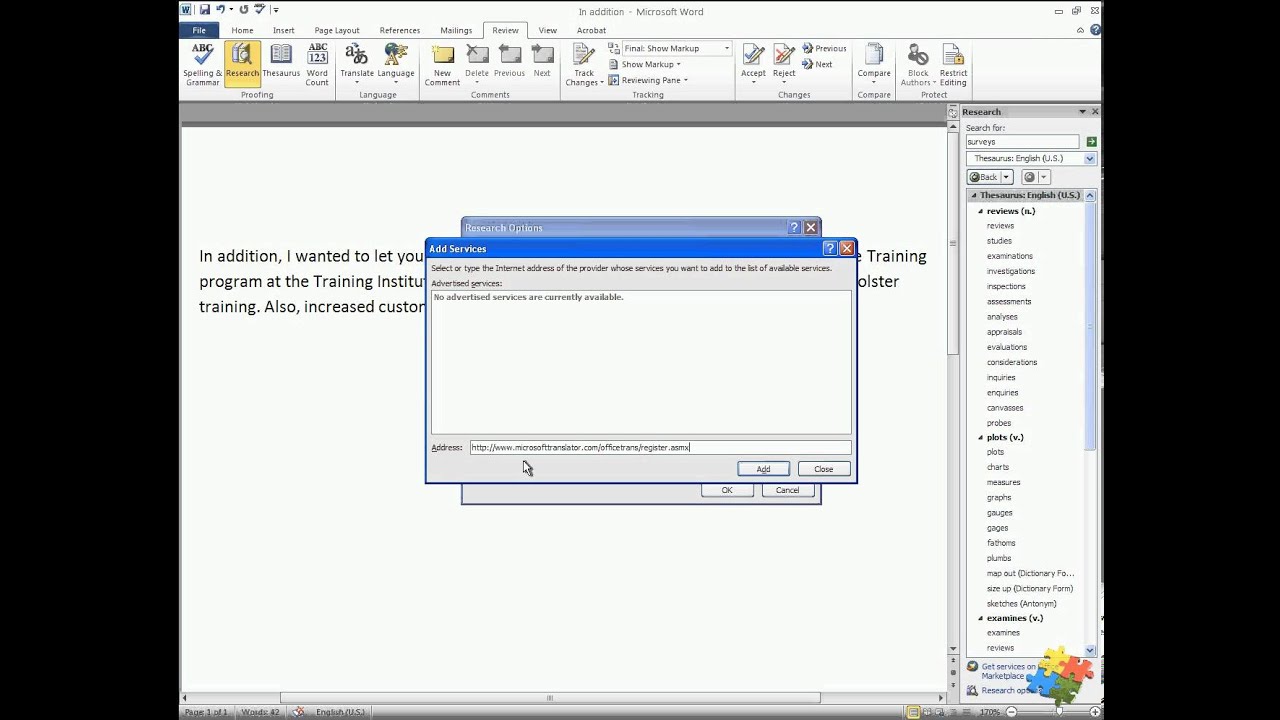Select synonym 'canvasses' in thesaurus list

(1005, 408)
